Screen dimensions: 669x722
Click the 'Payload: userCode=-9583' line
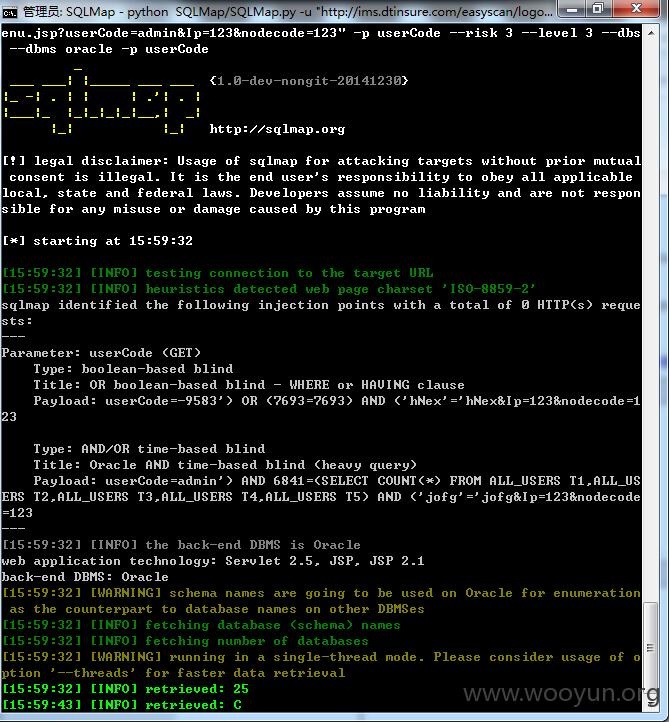pyautogui.click(x=321, y=409)
